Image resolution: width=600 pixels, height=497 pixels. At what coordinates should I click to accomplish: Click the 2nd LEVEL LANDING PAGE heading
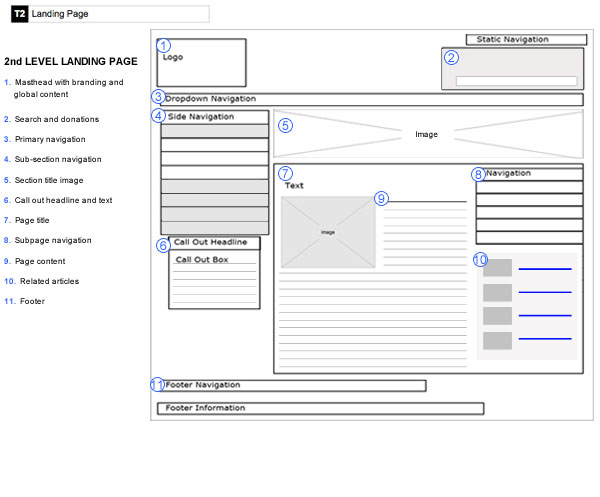[x=71, y=61]
